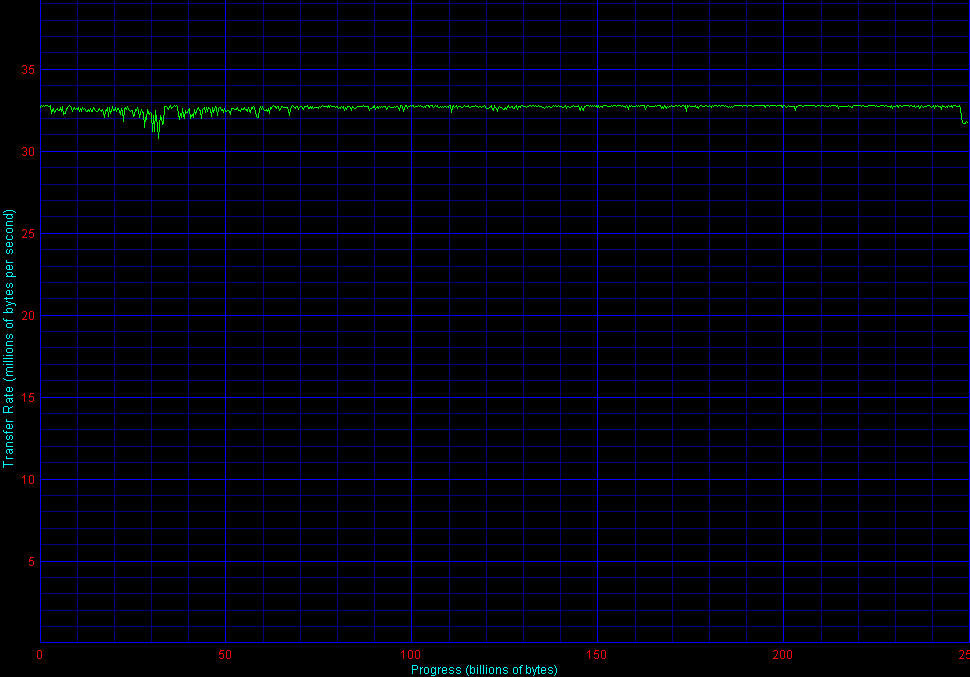Image resolution: width=970 pixels, height=677 pixels.
Task: Click the Y-axis value 30
Action: tap(28, 152)
